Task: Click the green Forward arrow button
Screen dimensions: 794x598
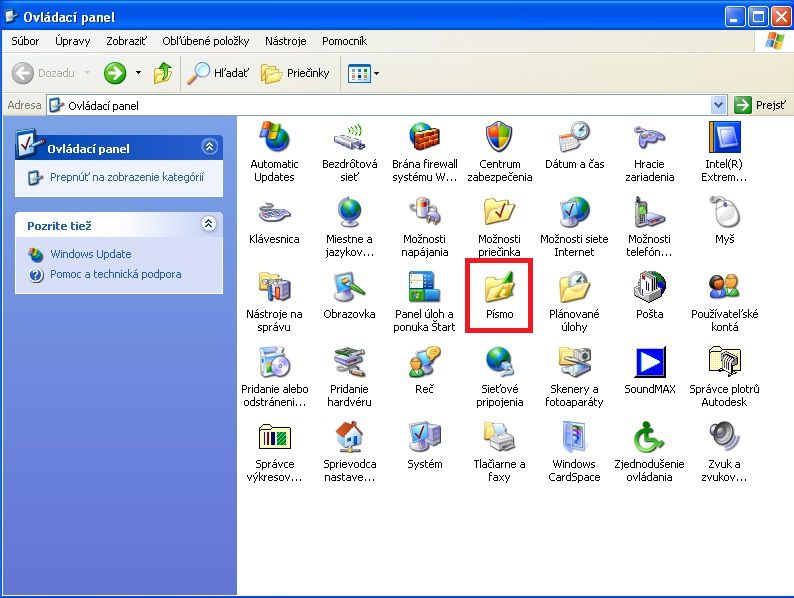Action: pyautogui.click(x=115, y=73)
